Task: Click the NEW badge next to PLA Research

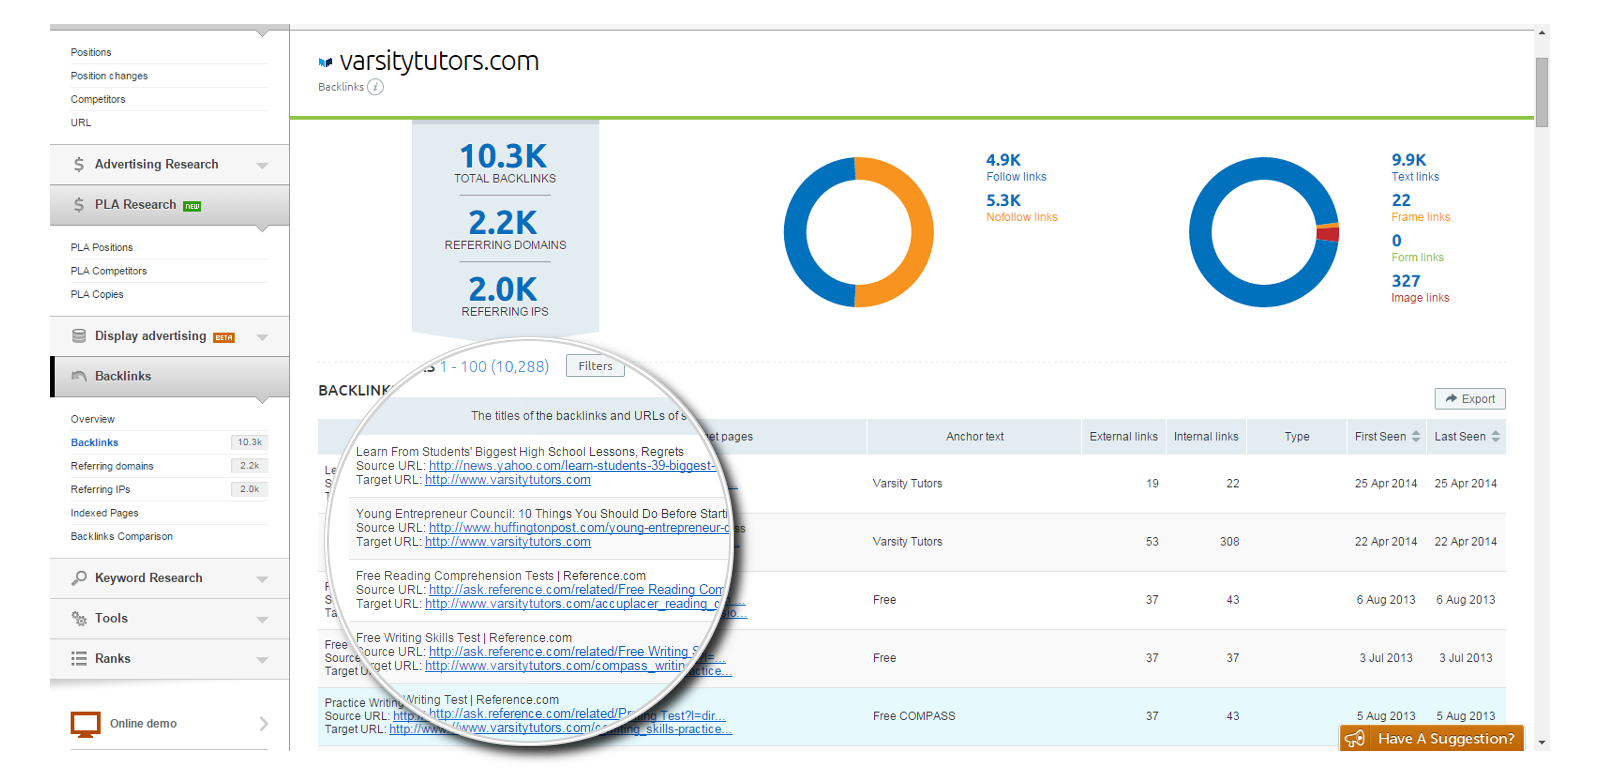Action: pyautogui.click(x=192, y=206)
